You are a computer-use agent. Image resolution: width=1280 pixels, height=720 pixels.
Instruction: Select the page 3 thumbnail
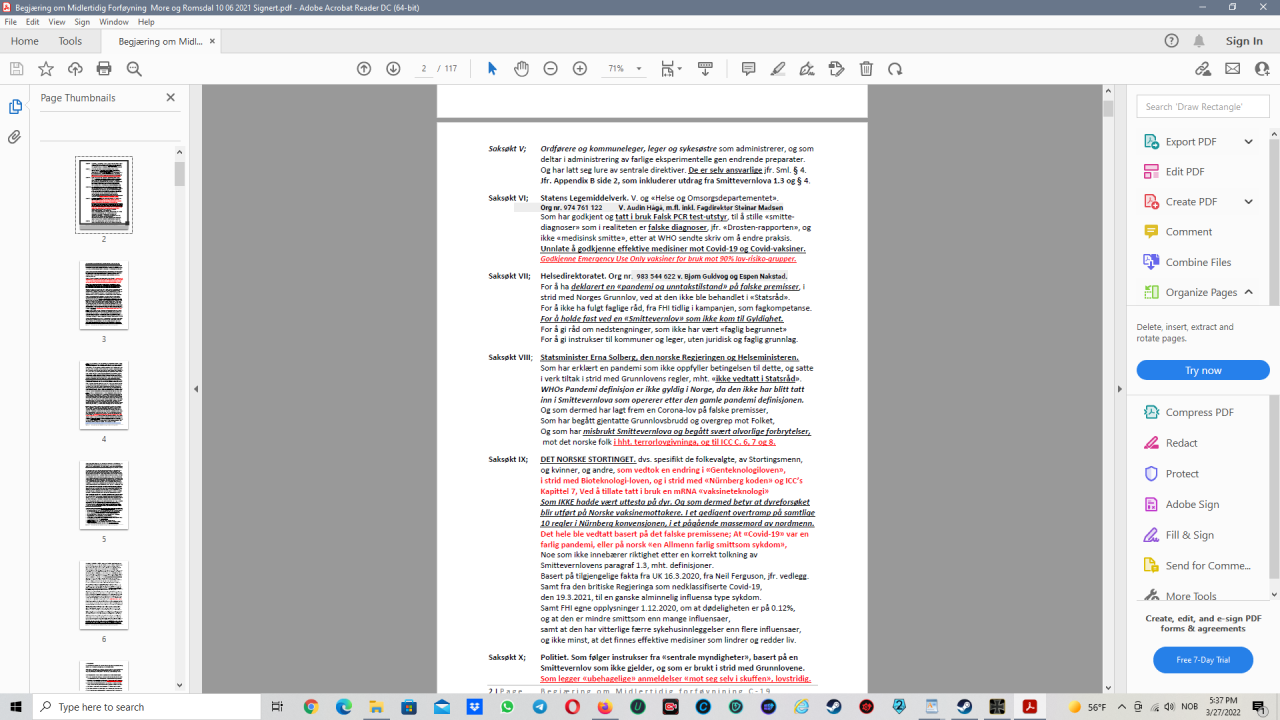pyautogui.click(x=104, y=295)
